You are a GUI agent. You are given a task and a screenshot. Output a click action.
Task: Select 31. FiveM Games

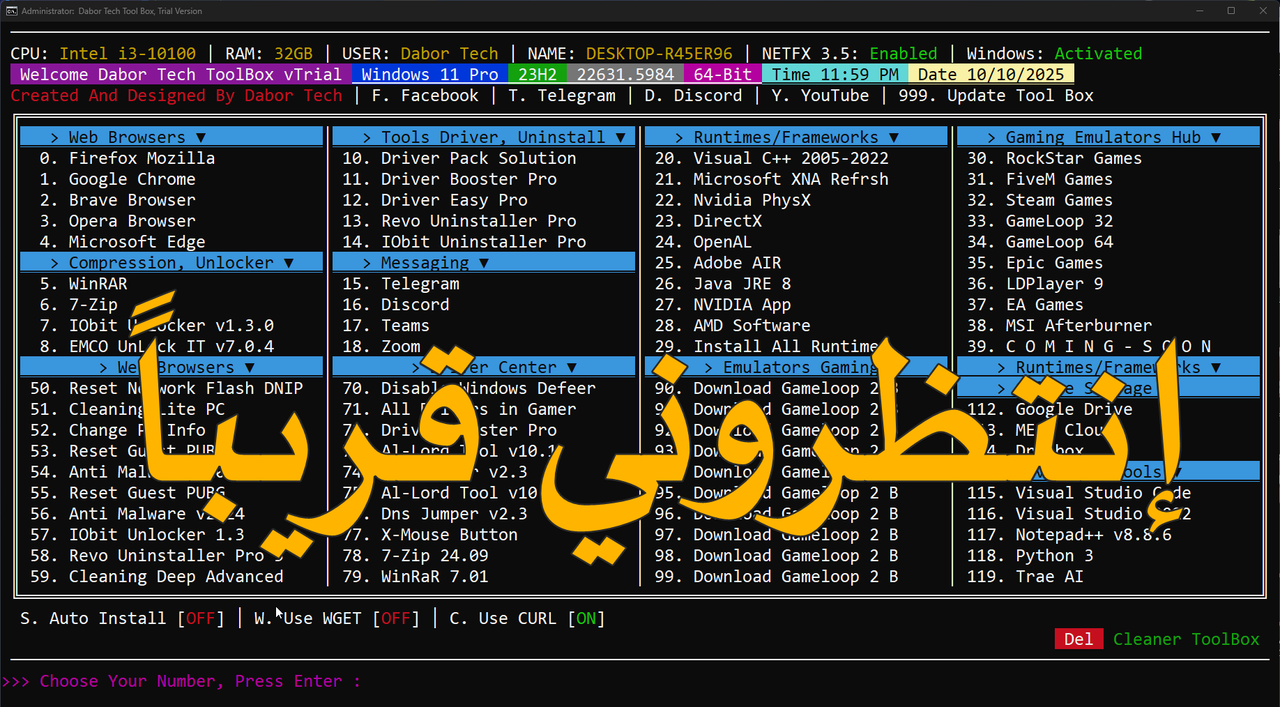[x=1040, y=179]
